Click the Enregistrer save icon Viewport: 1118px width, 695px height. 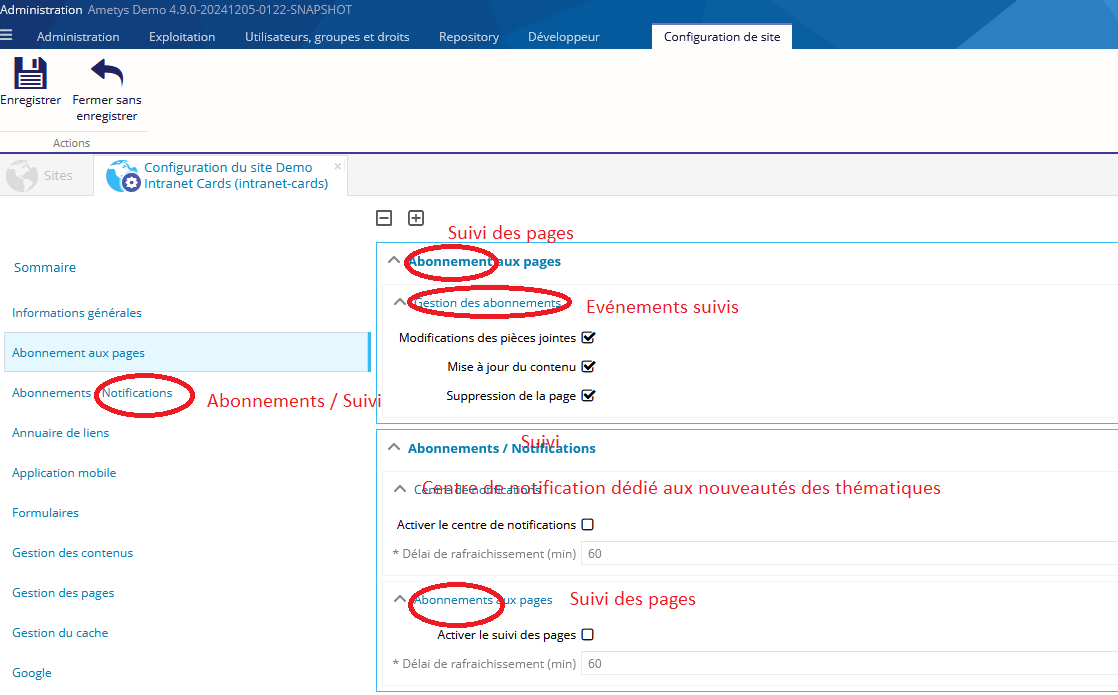[x=30, y=74]
